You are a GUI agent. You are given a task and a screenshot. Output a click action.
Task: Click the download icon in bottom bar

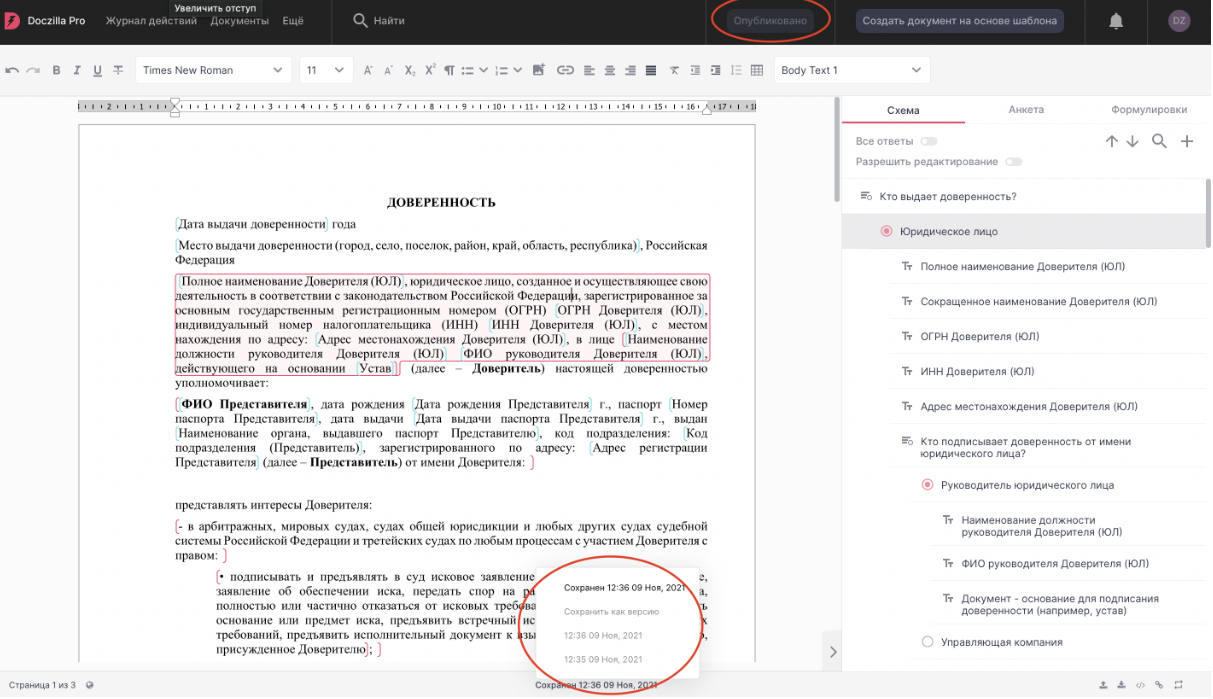click(1122, 685)
